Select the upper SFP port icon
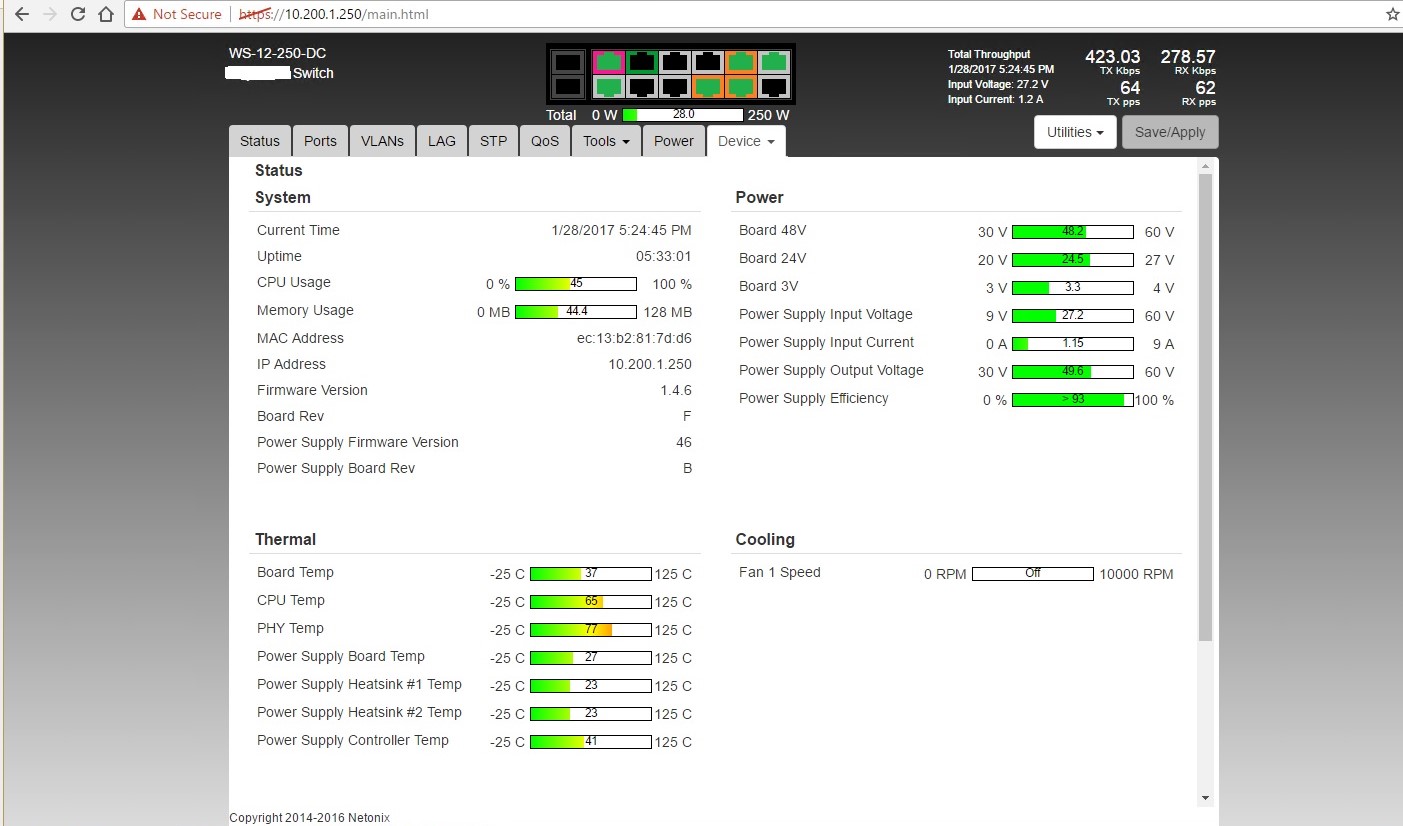This screenshot has width=1403, height=826. [568, 62]
